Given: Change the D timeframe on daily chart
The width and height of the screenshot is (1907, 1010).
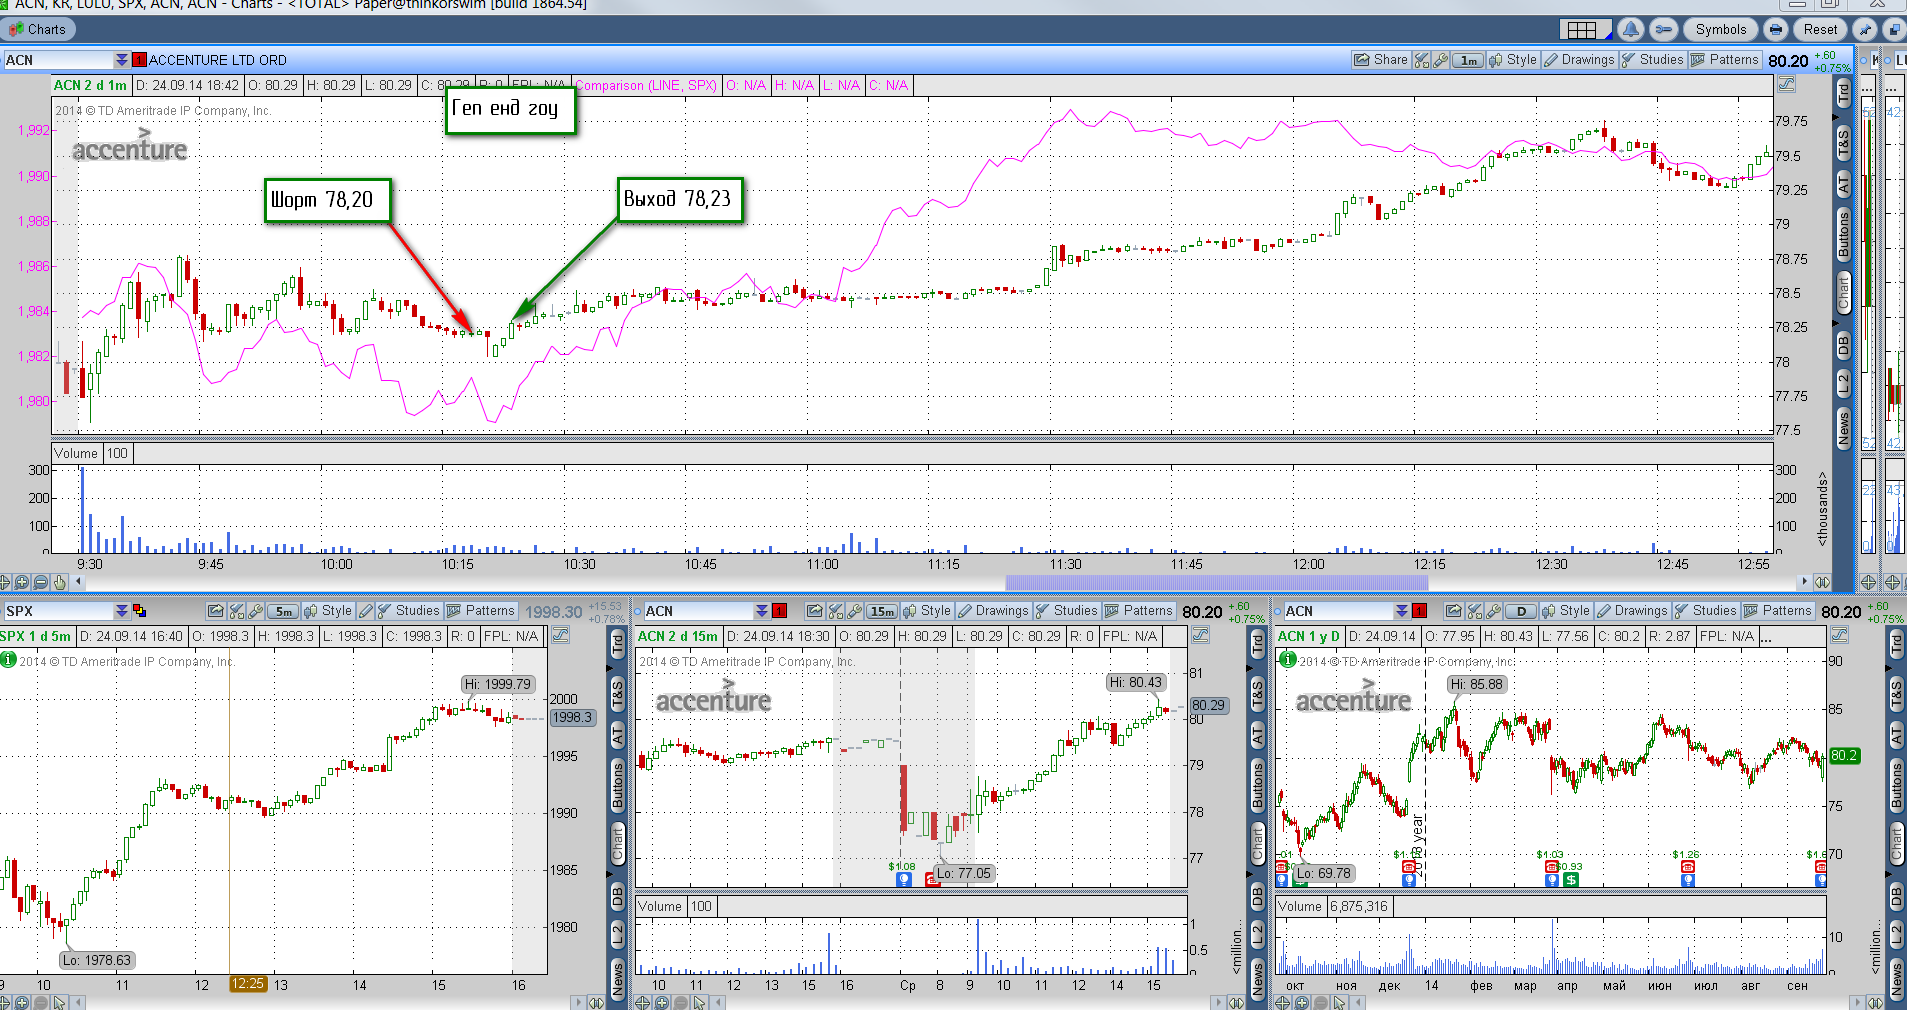Looking at the screenshot, I should [1521, 611].
